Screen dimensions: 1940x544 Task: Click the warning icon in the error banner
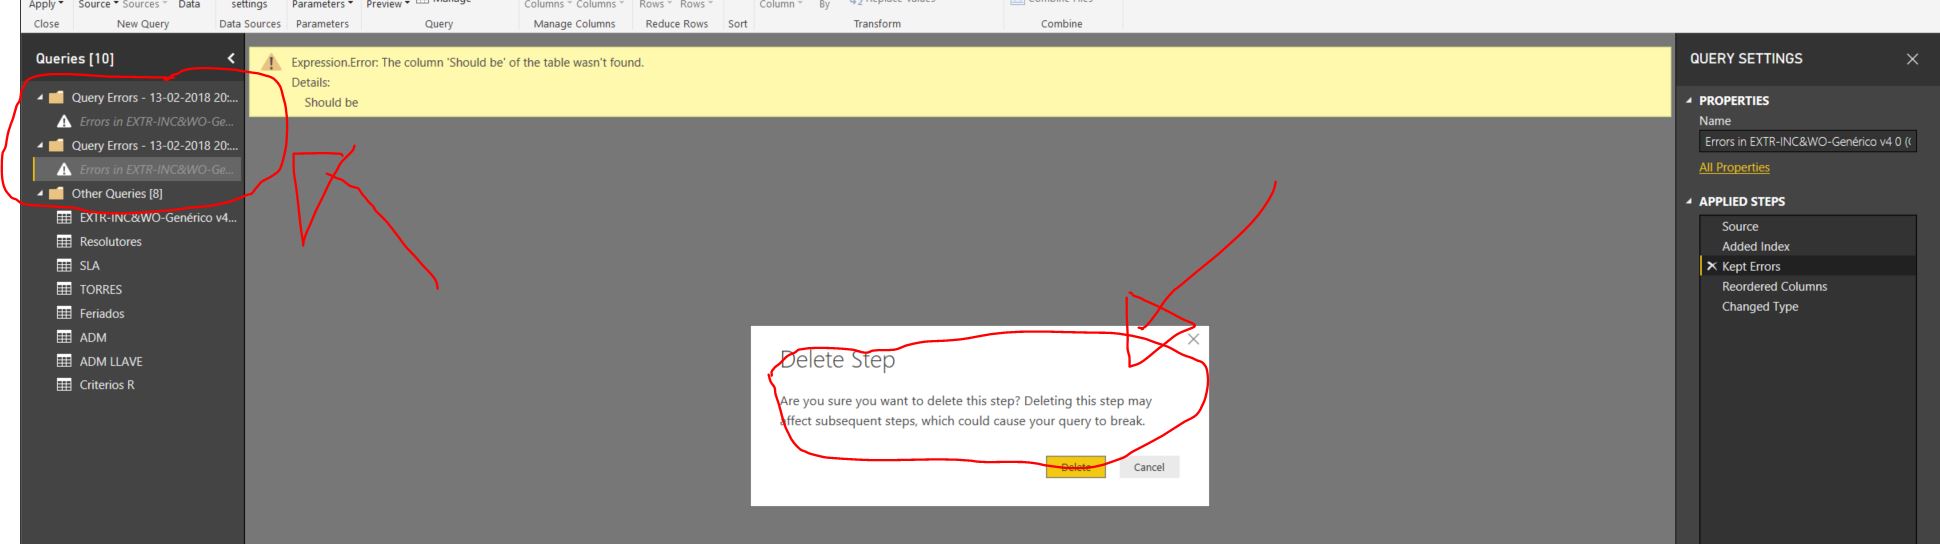coord(270,62)
